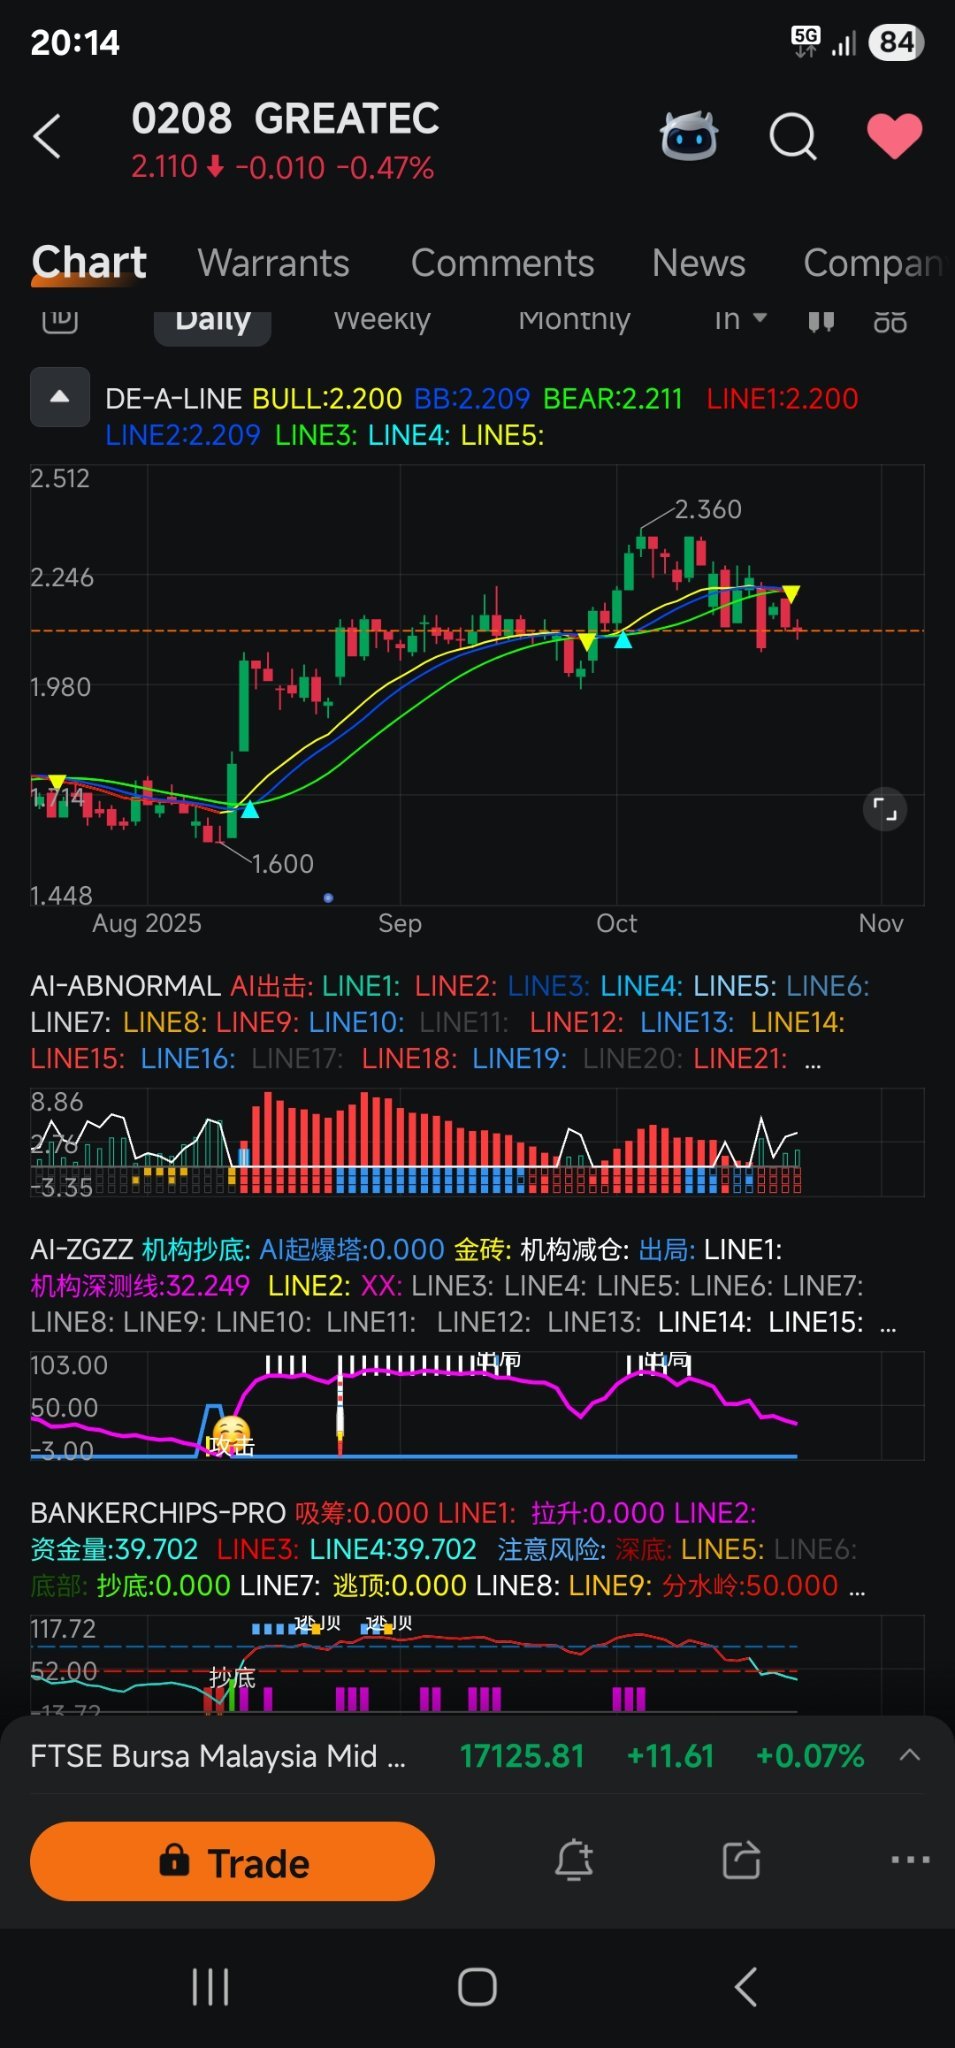Tap the BULL:2.200 value

click(327, 399)
